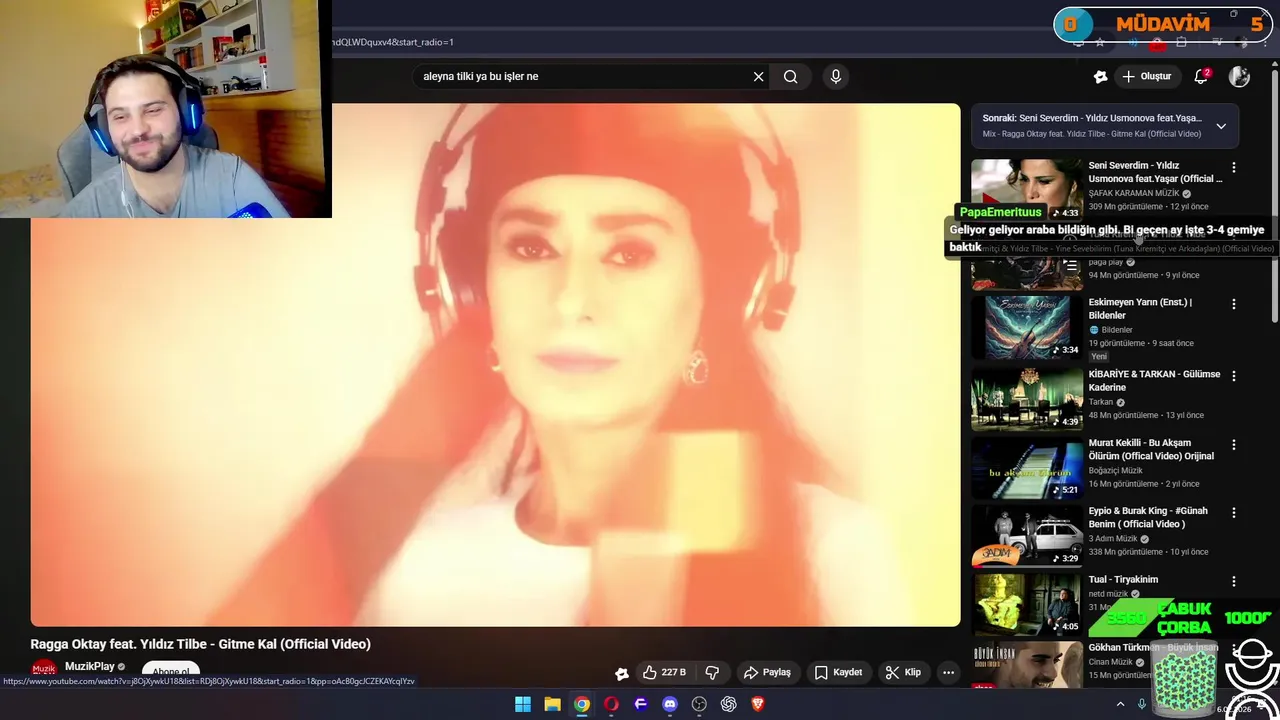Open Eypio Günah Benim video thumbnail

[1027, 535]
